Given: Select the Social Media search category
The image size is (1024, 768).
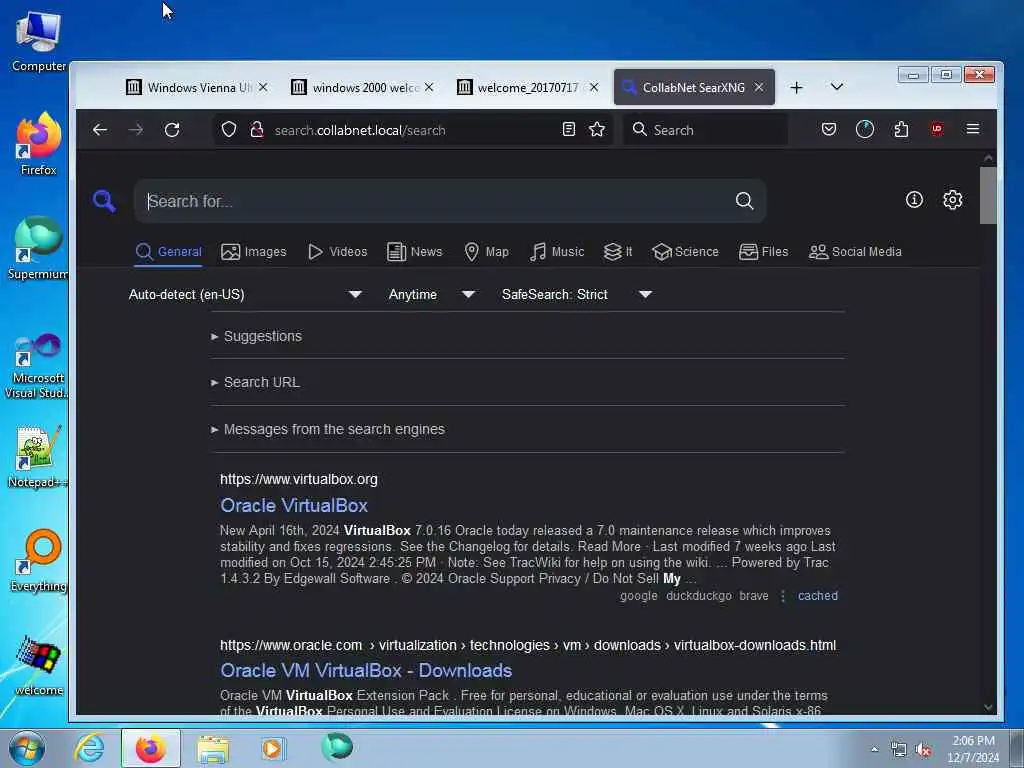Looking at the screenshot, I should 855,251.
